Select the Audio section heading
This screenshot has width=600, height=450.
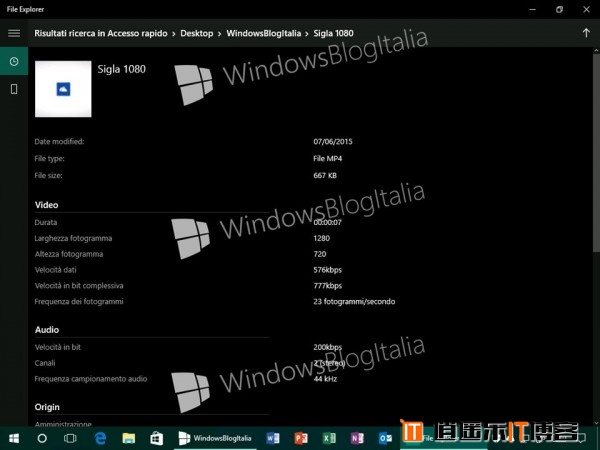[x=47, y=329]
